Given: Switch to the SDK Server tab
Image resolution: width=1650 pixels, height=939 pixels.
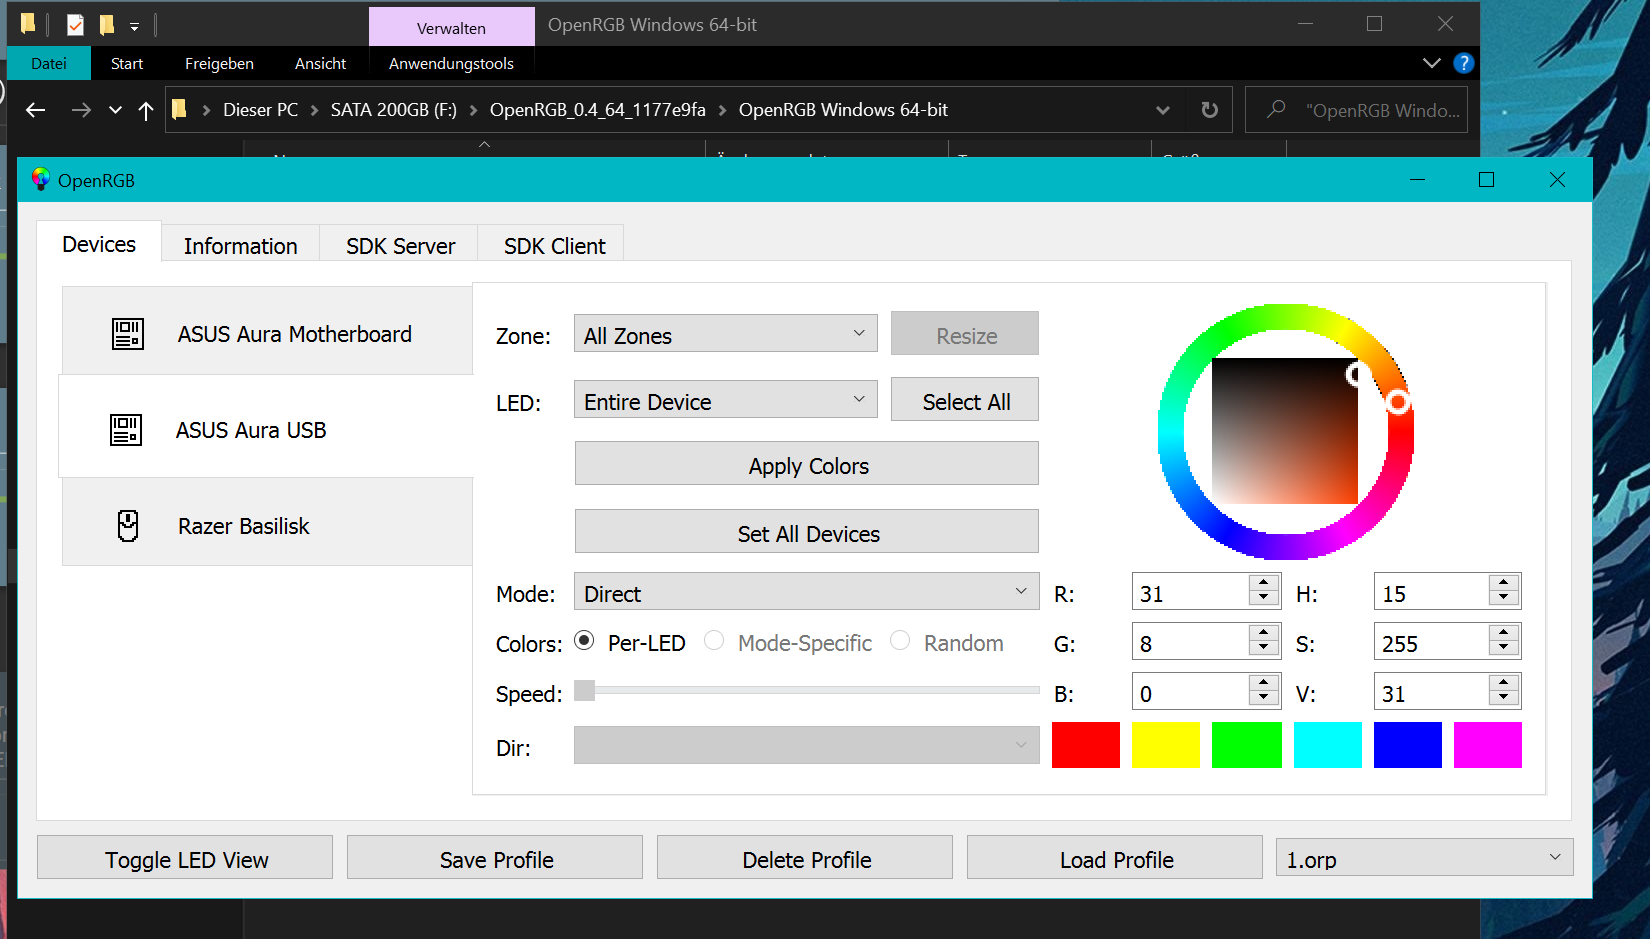Looking at the screenshot, I should (x=400, y=246).
